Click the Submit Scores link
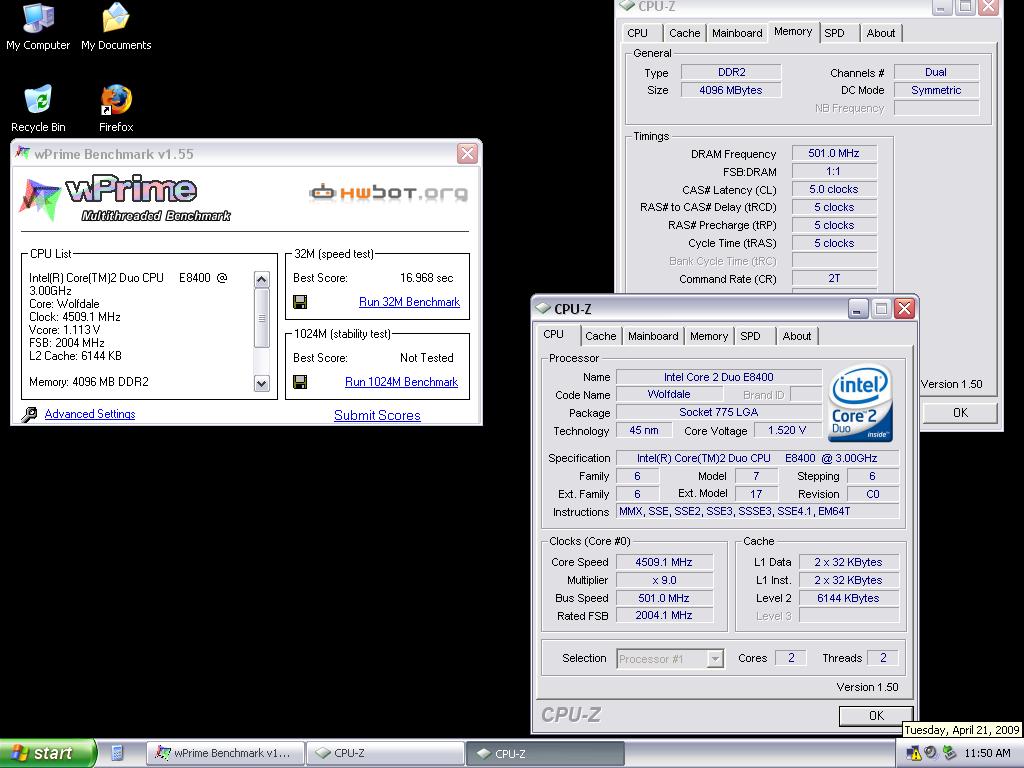The width and height of the screenshot is (1024, 768). 377,415
